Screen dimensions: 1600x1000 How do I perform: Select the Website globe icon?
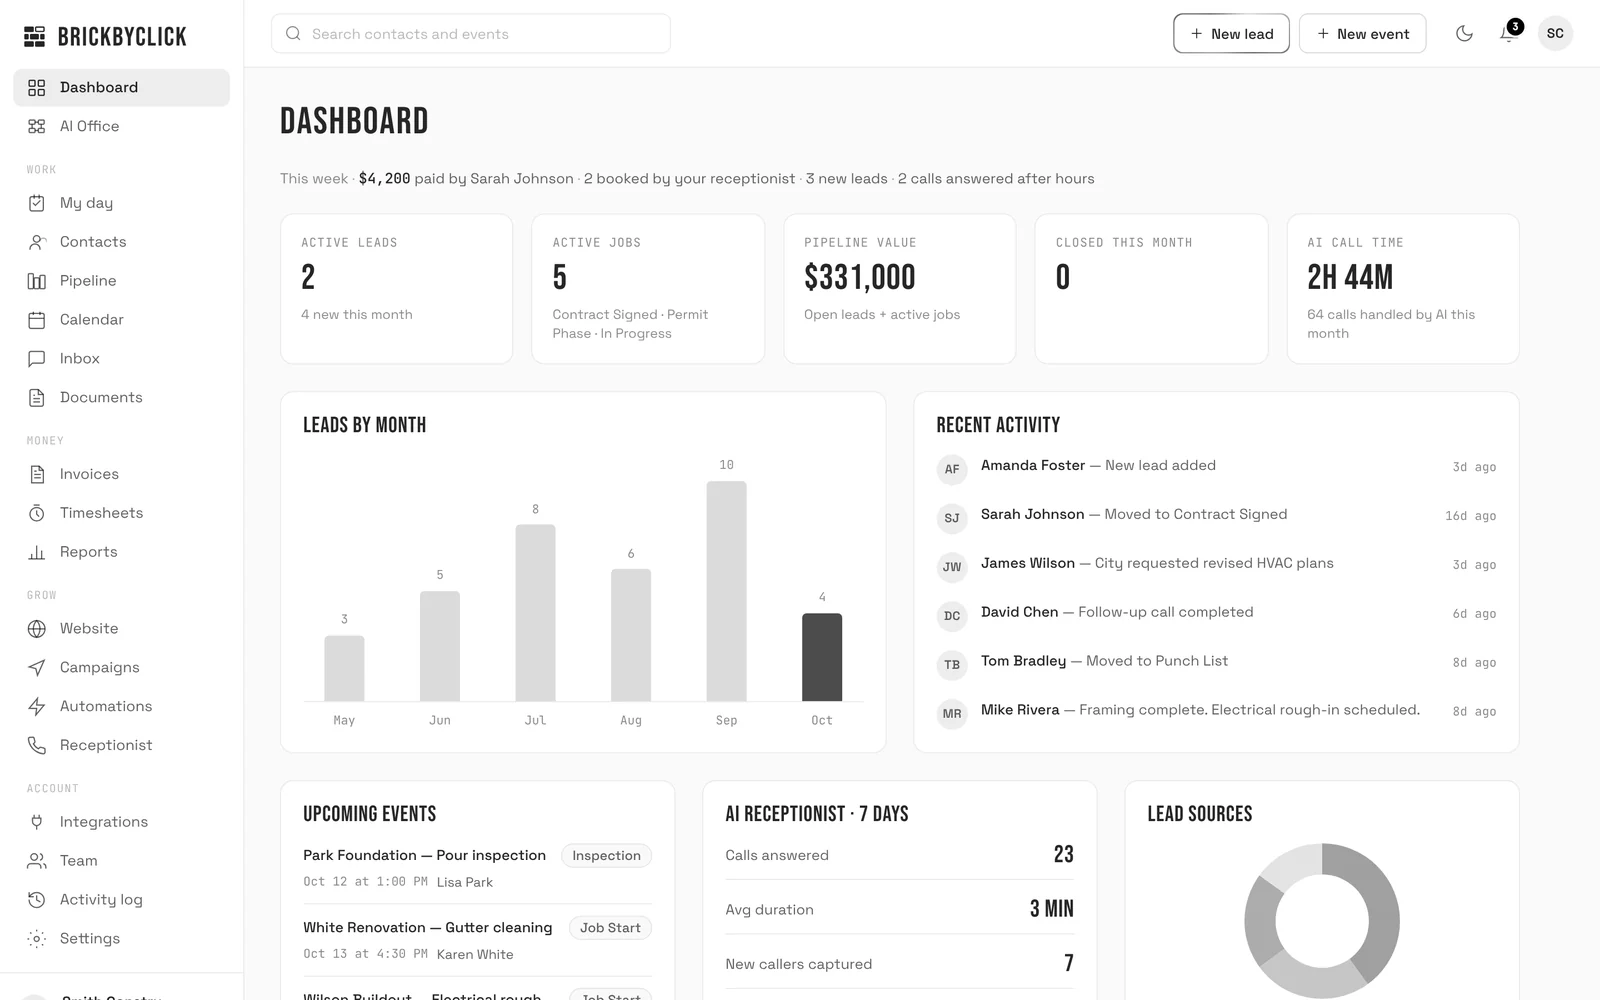(x=37, y=629)
